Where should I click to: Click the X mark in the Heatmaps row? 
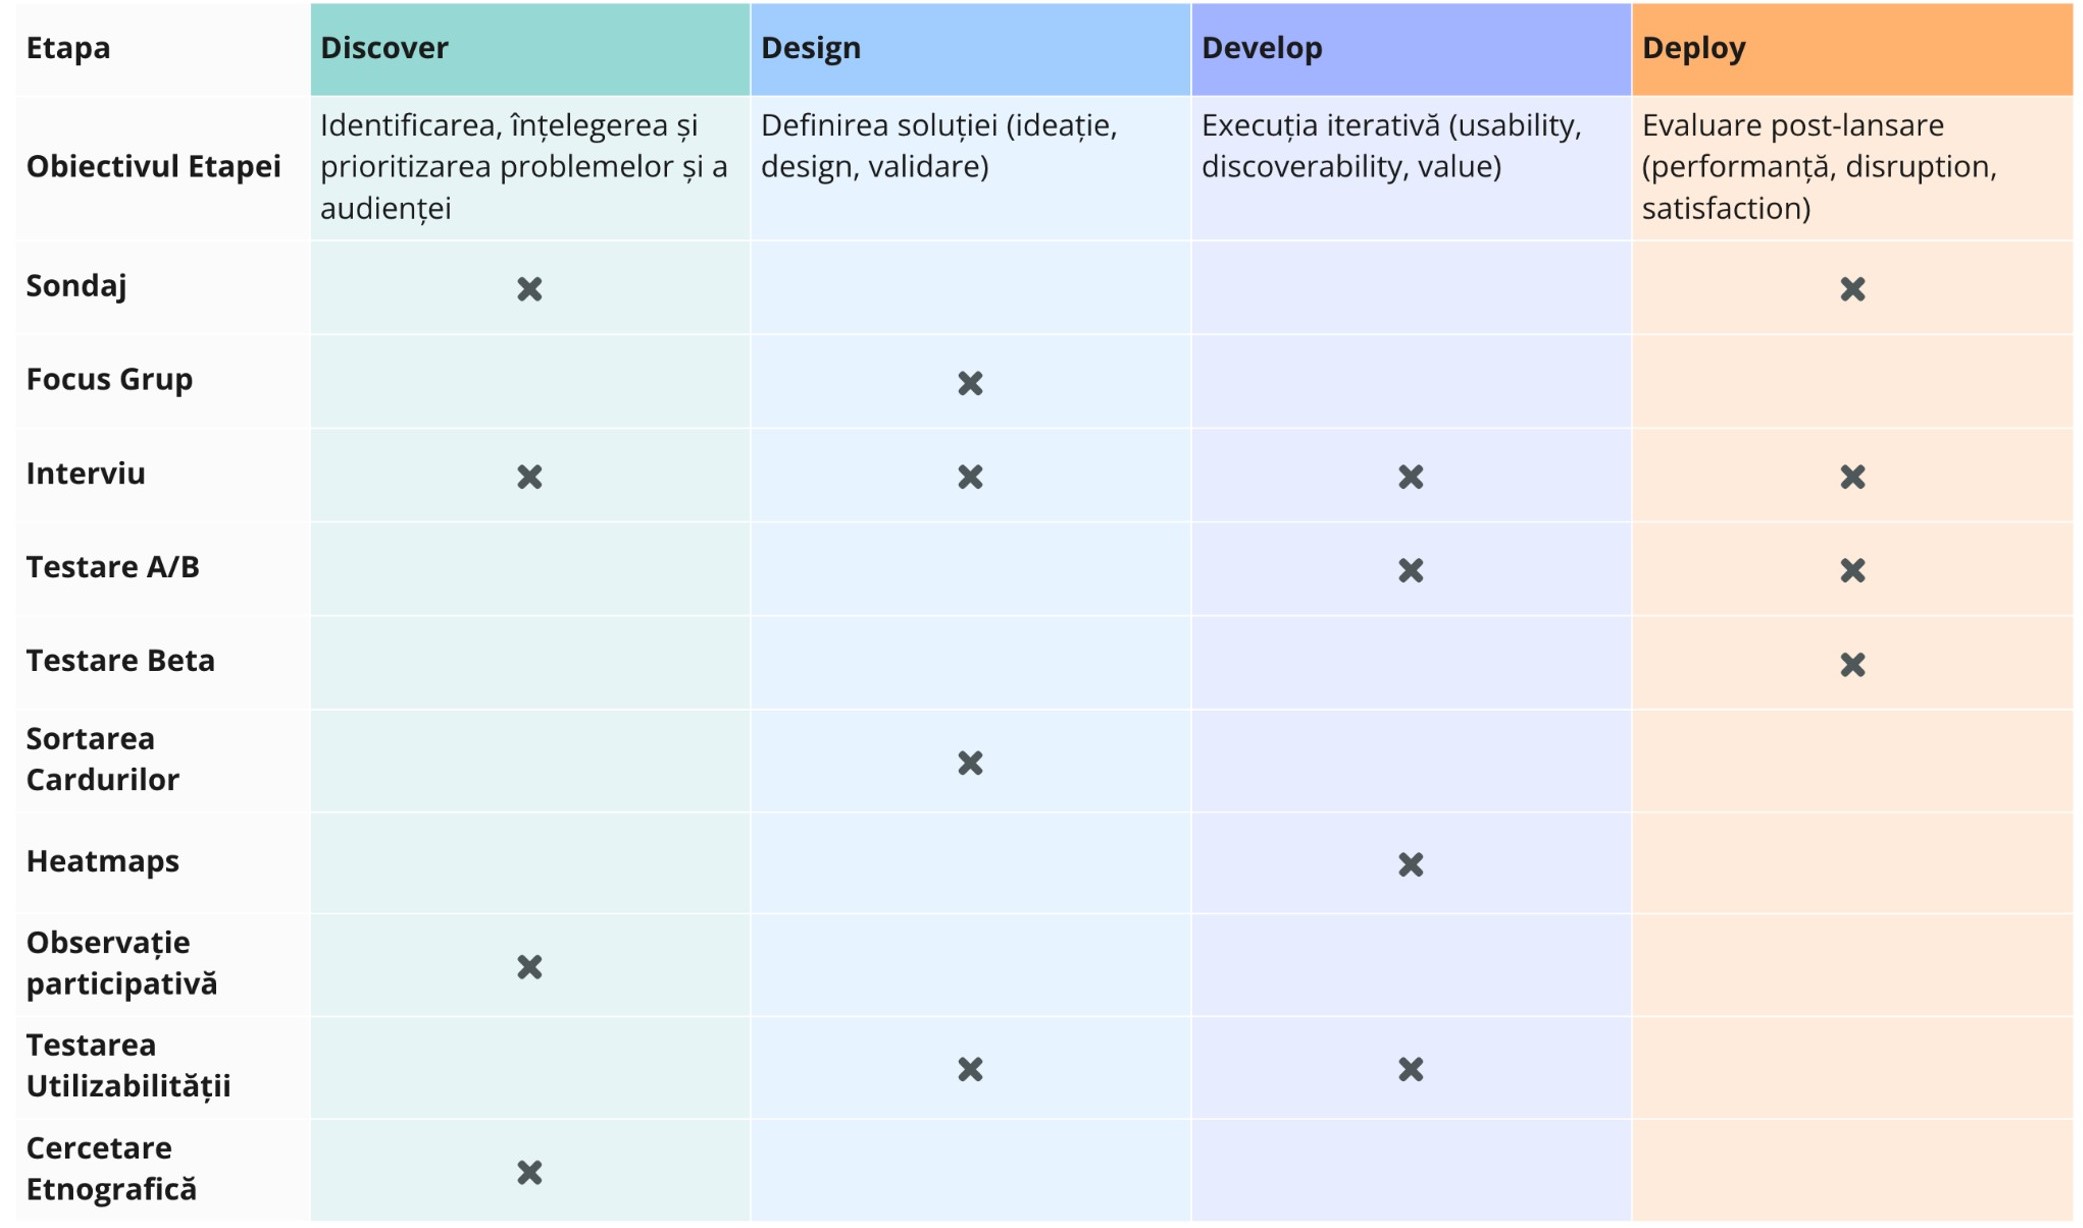[1410, 864]
